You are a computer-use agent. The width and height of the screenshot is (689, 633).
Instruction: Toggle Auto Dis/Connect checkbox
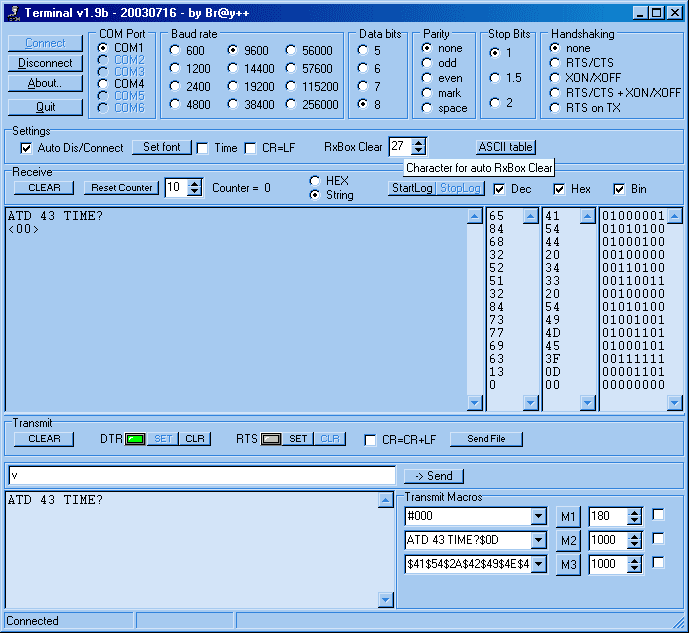26,148
